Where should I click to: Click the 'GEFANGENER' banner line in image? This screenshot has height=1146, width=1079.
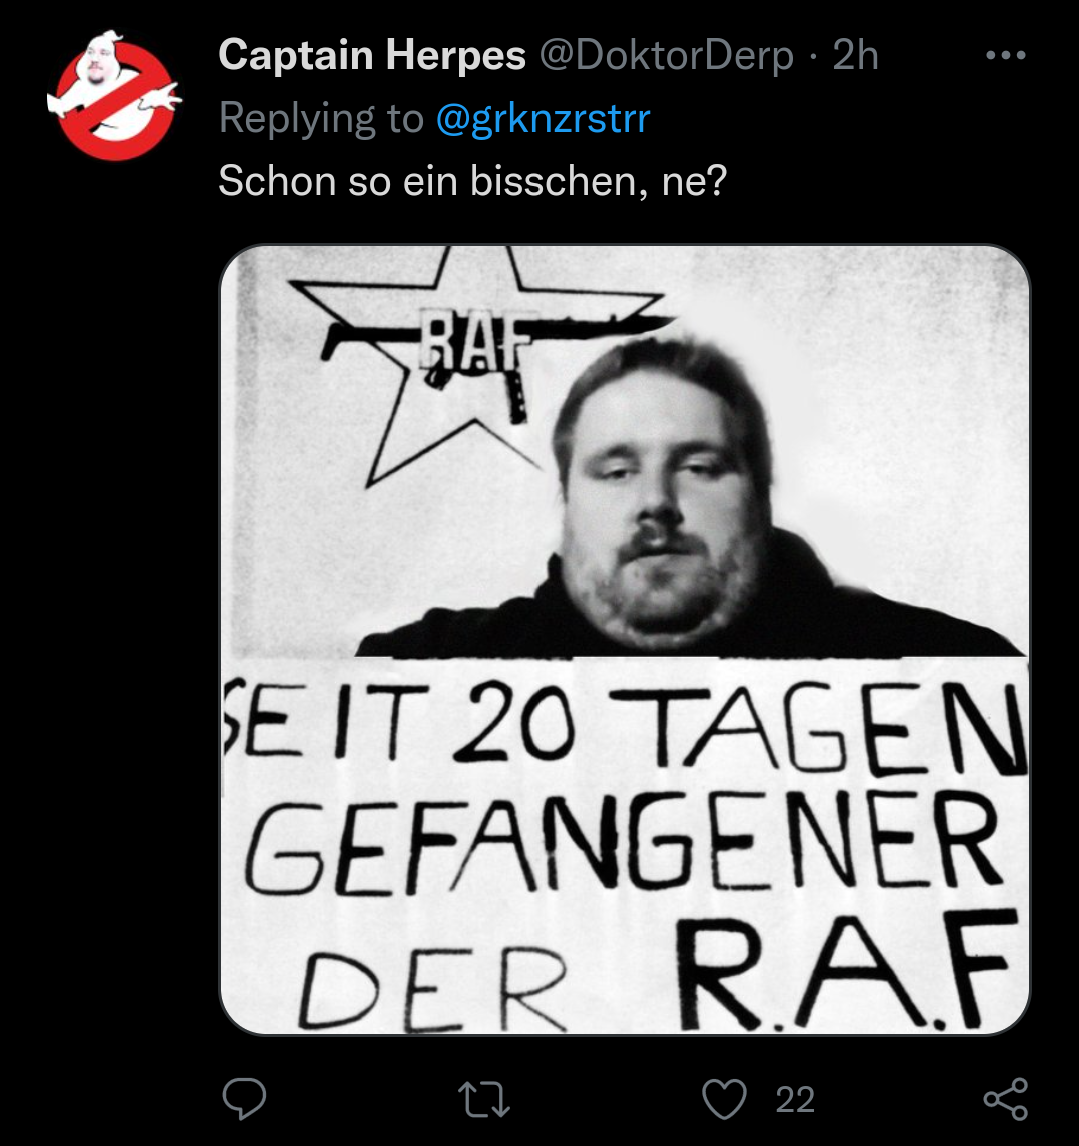(624, 844)
